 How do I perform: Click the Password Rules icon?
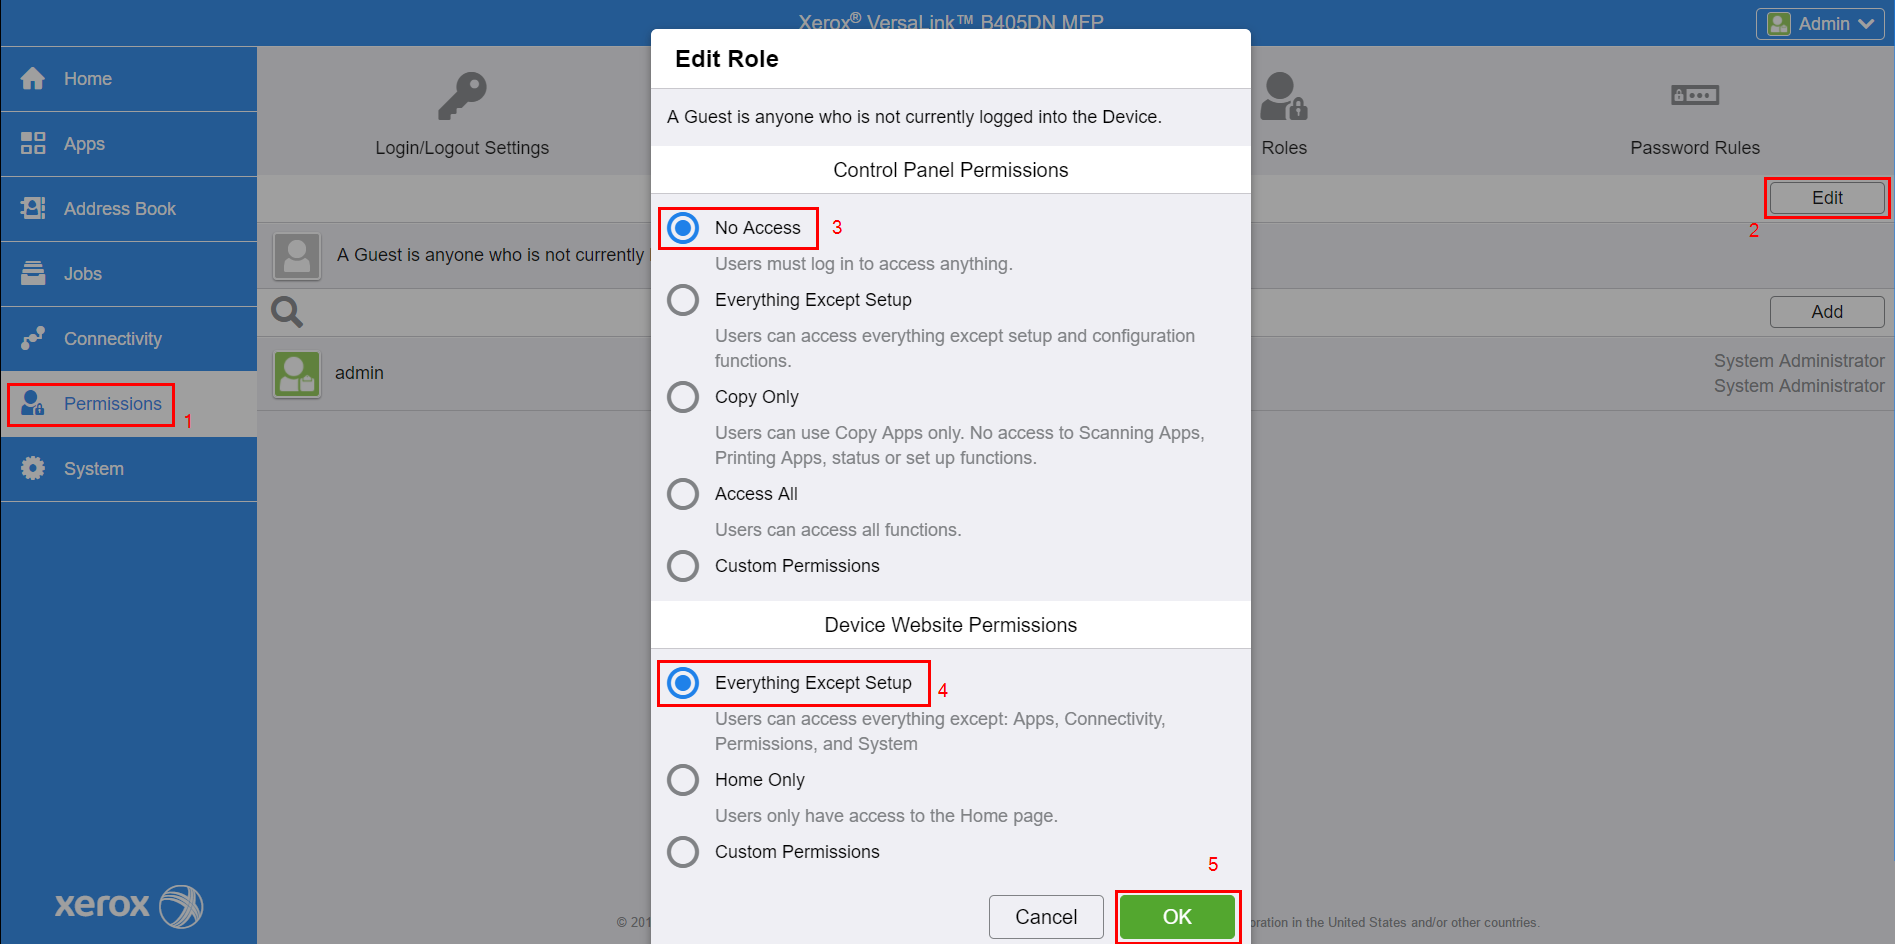pyautogui.click(x=1694, y=97)
